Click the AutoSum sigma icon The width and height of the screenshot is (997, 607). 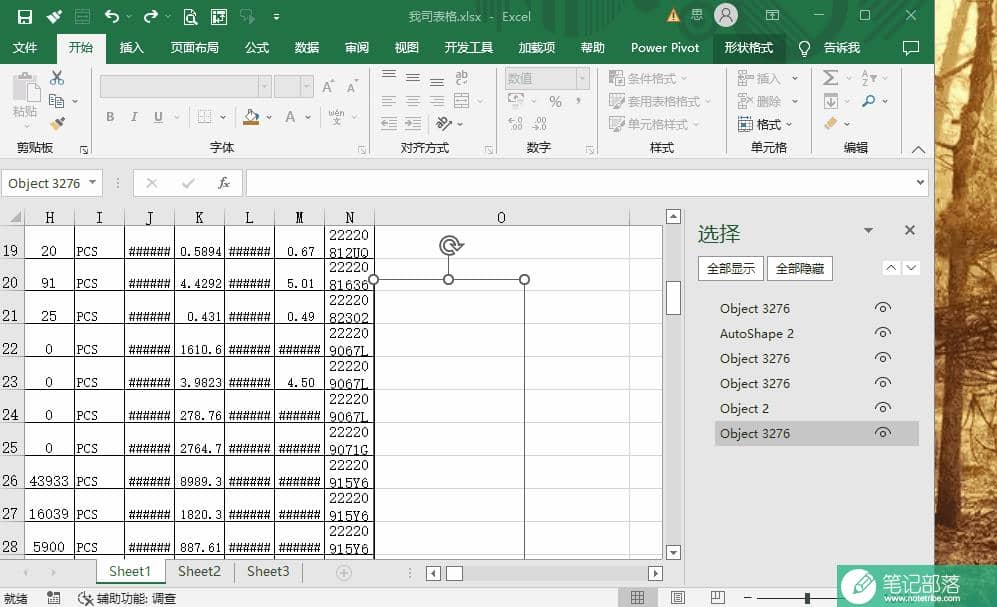click(830, 78)
